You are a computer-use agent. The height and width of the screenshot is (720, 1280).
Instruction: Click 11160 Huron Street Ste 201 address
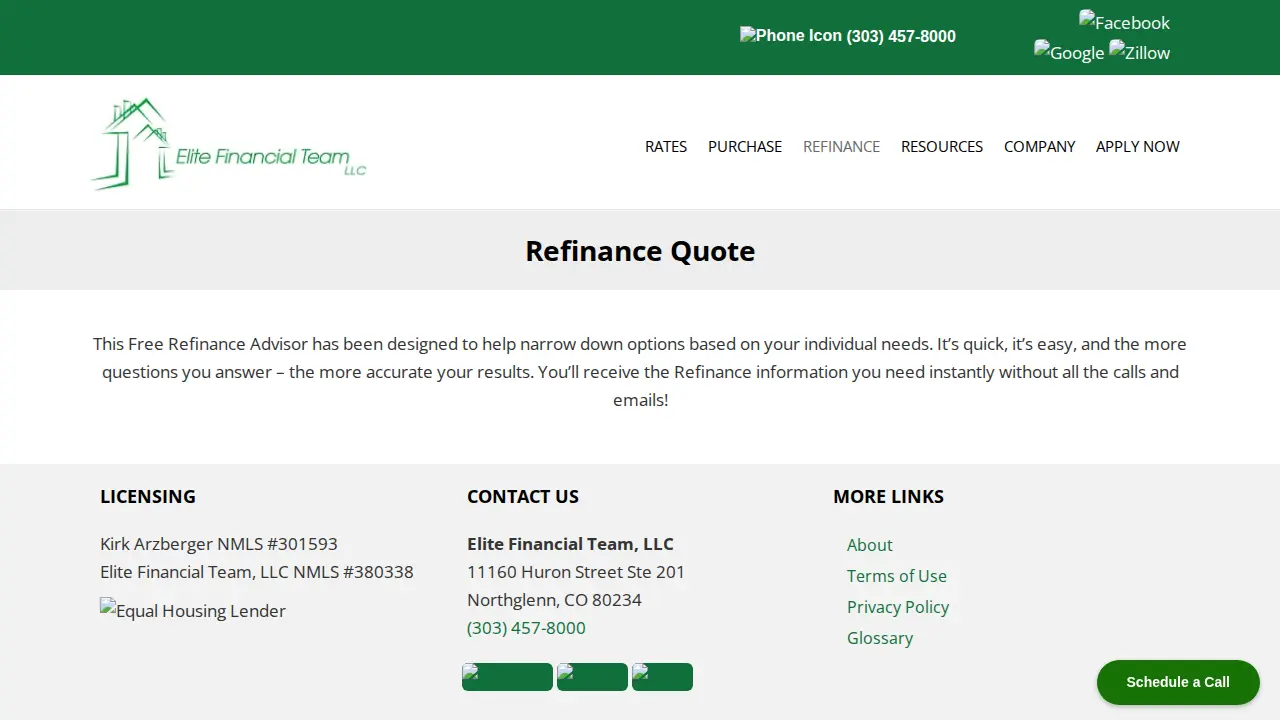pos(576,572)
